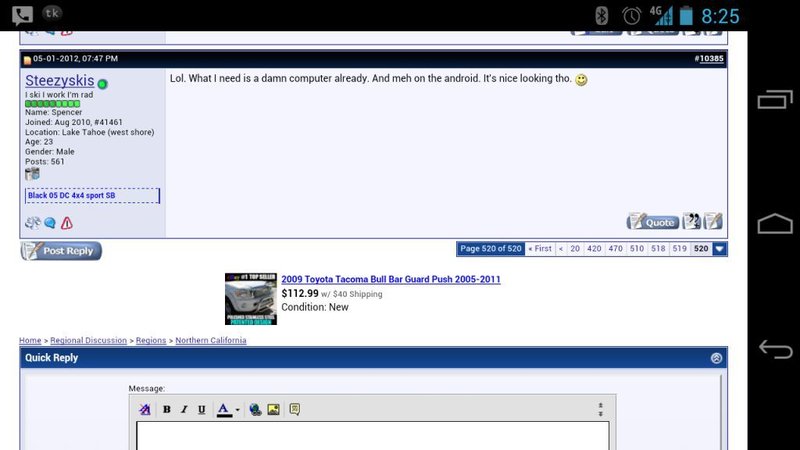Report post with red warning triangle
The image size is (800, 450).
67,223
